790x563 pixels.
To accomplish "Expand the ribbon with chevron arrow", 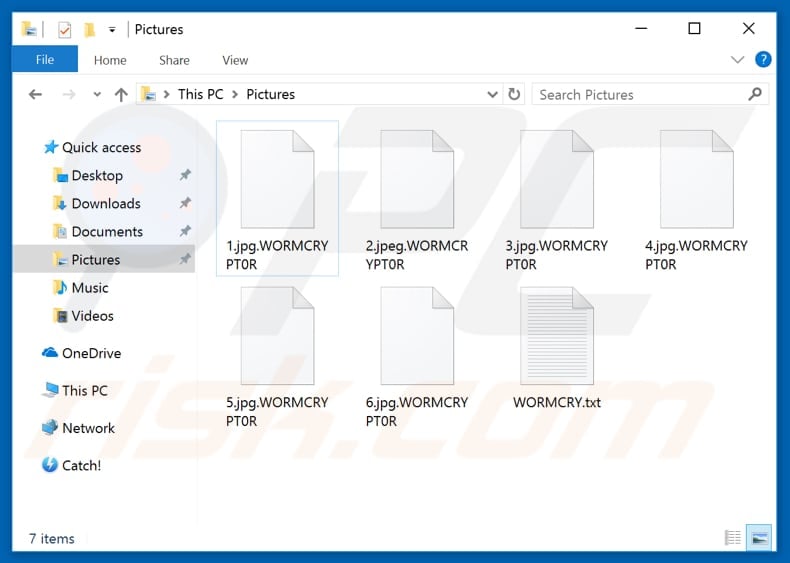I will click(737, 60).
